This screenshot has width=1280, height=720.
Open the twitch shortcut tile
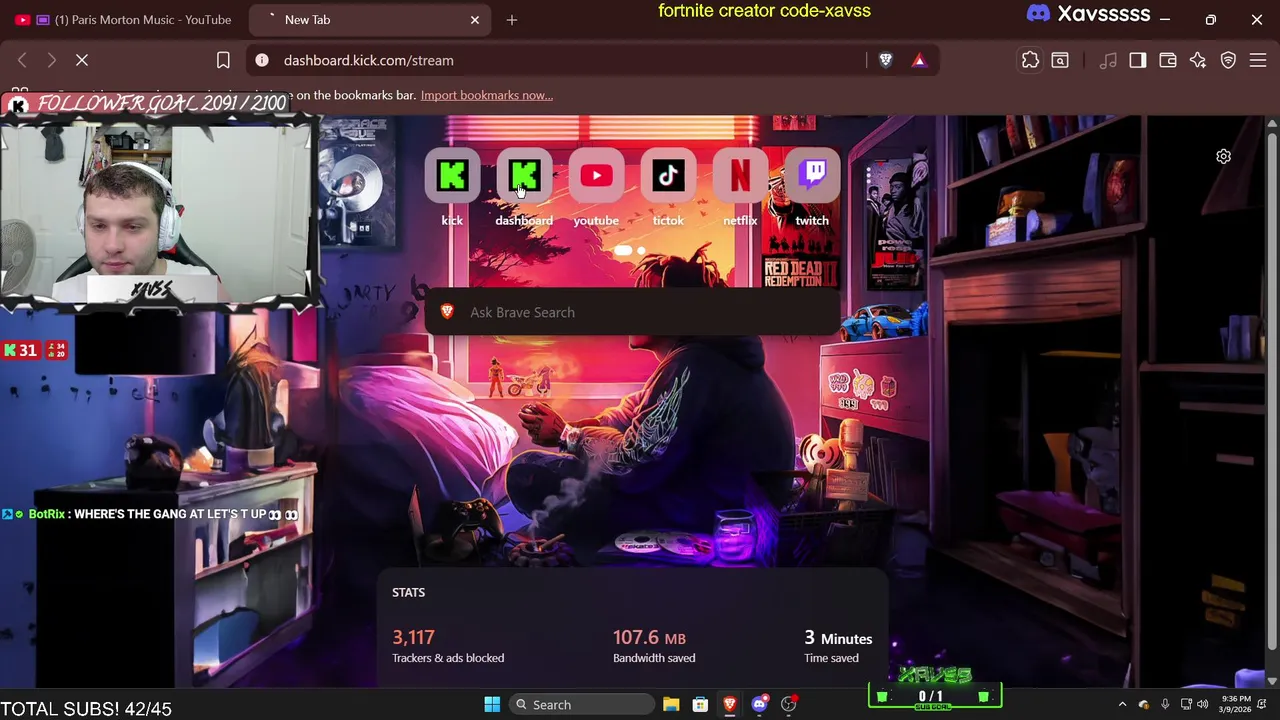[x=812, y=176]
